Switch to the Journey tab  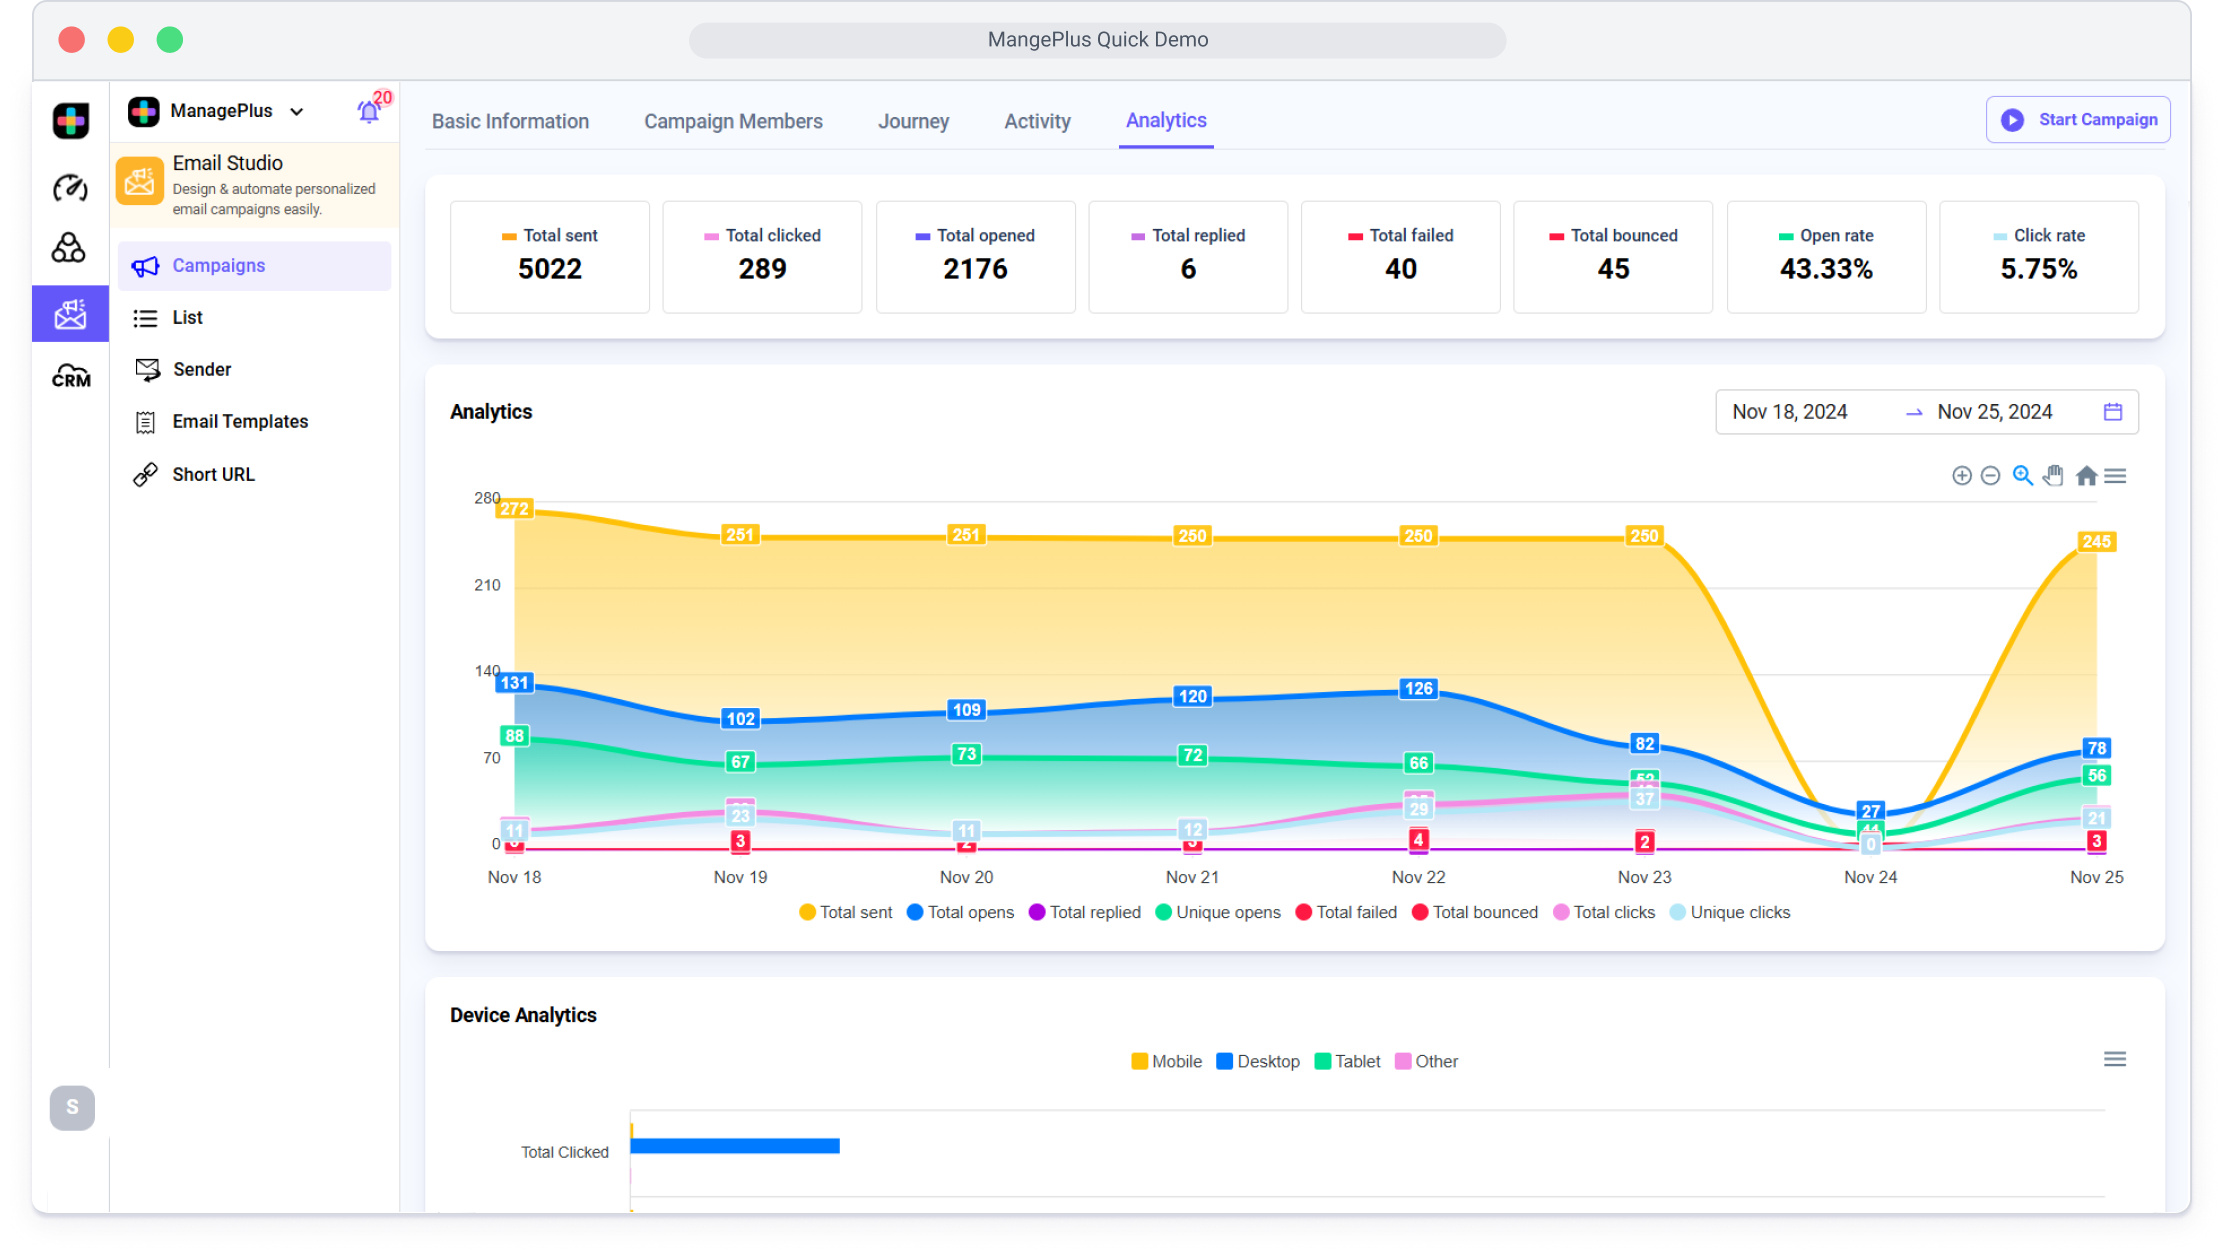[x=913, y=121]
